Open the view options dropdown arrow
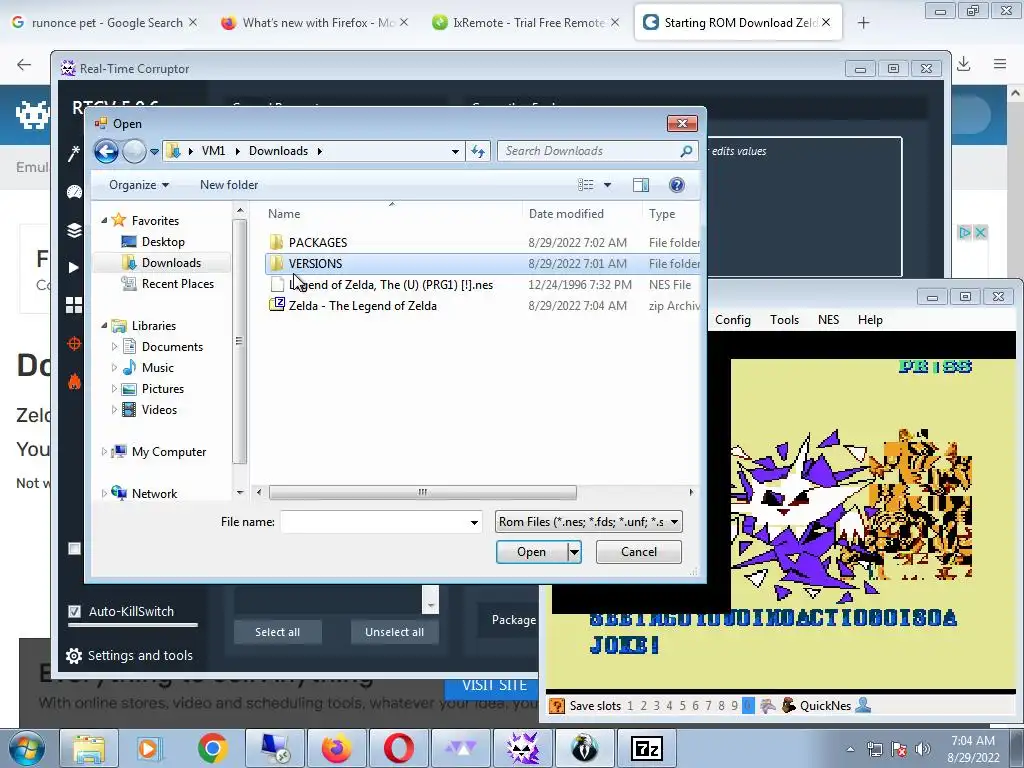1024x768 pixels. click(607, 185)
